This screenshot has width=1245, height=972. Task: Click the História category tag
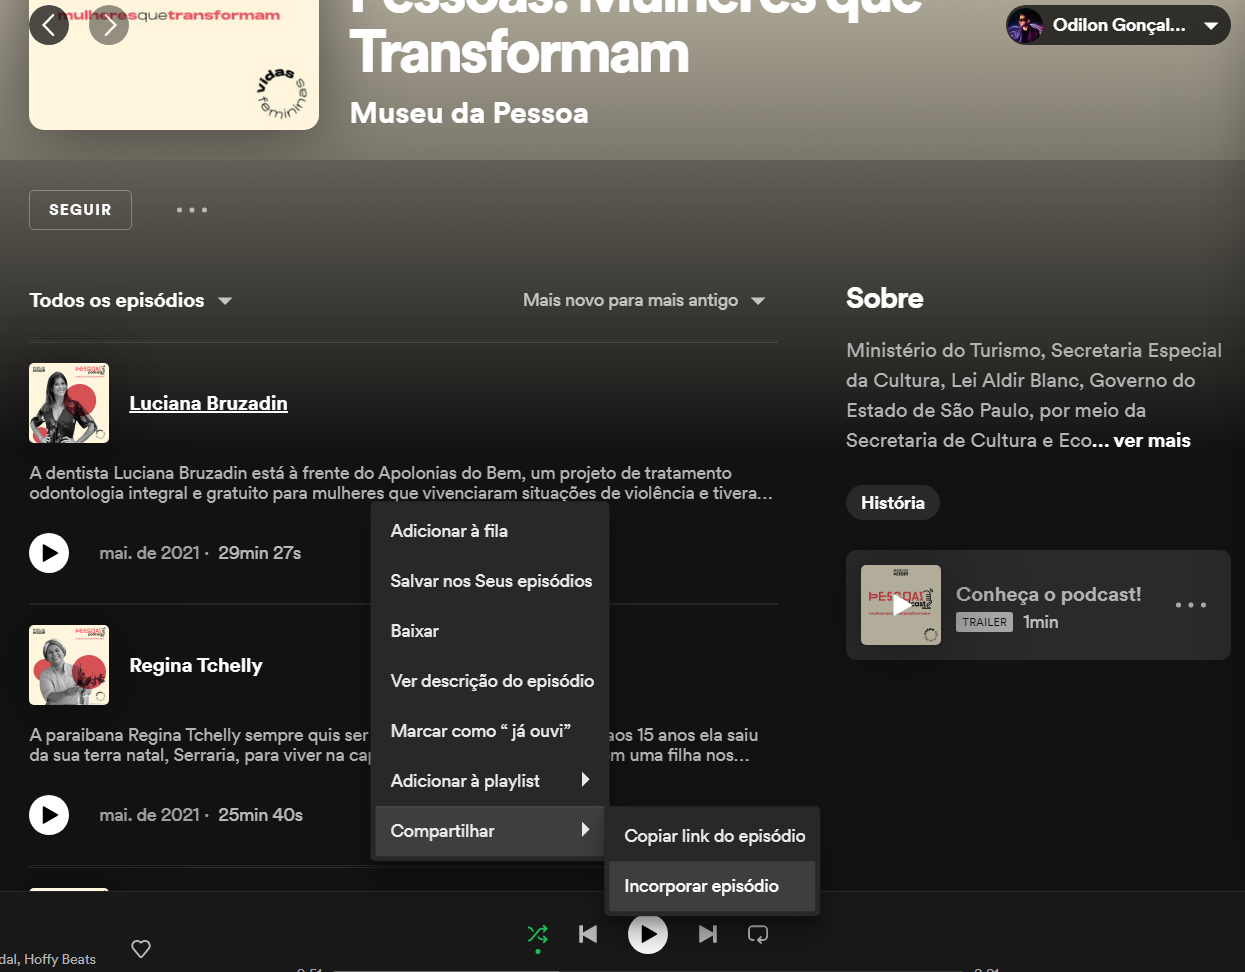[893, 503]
